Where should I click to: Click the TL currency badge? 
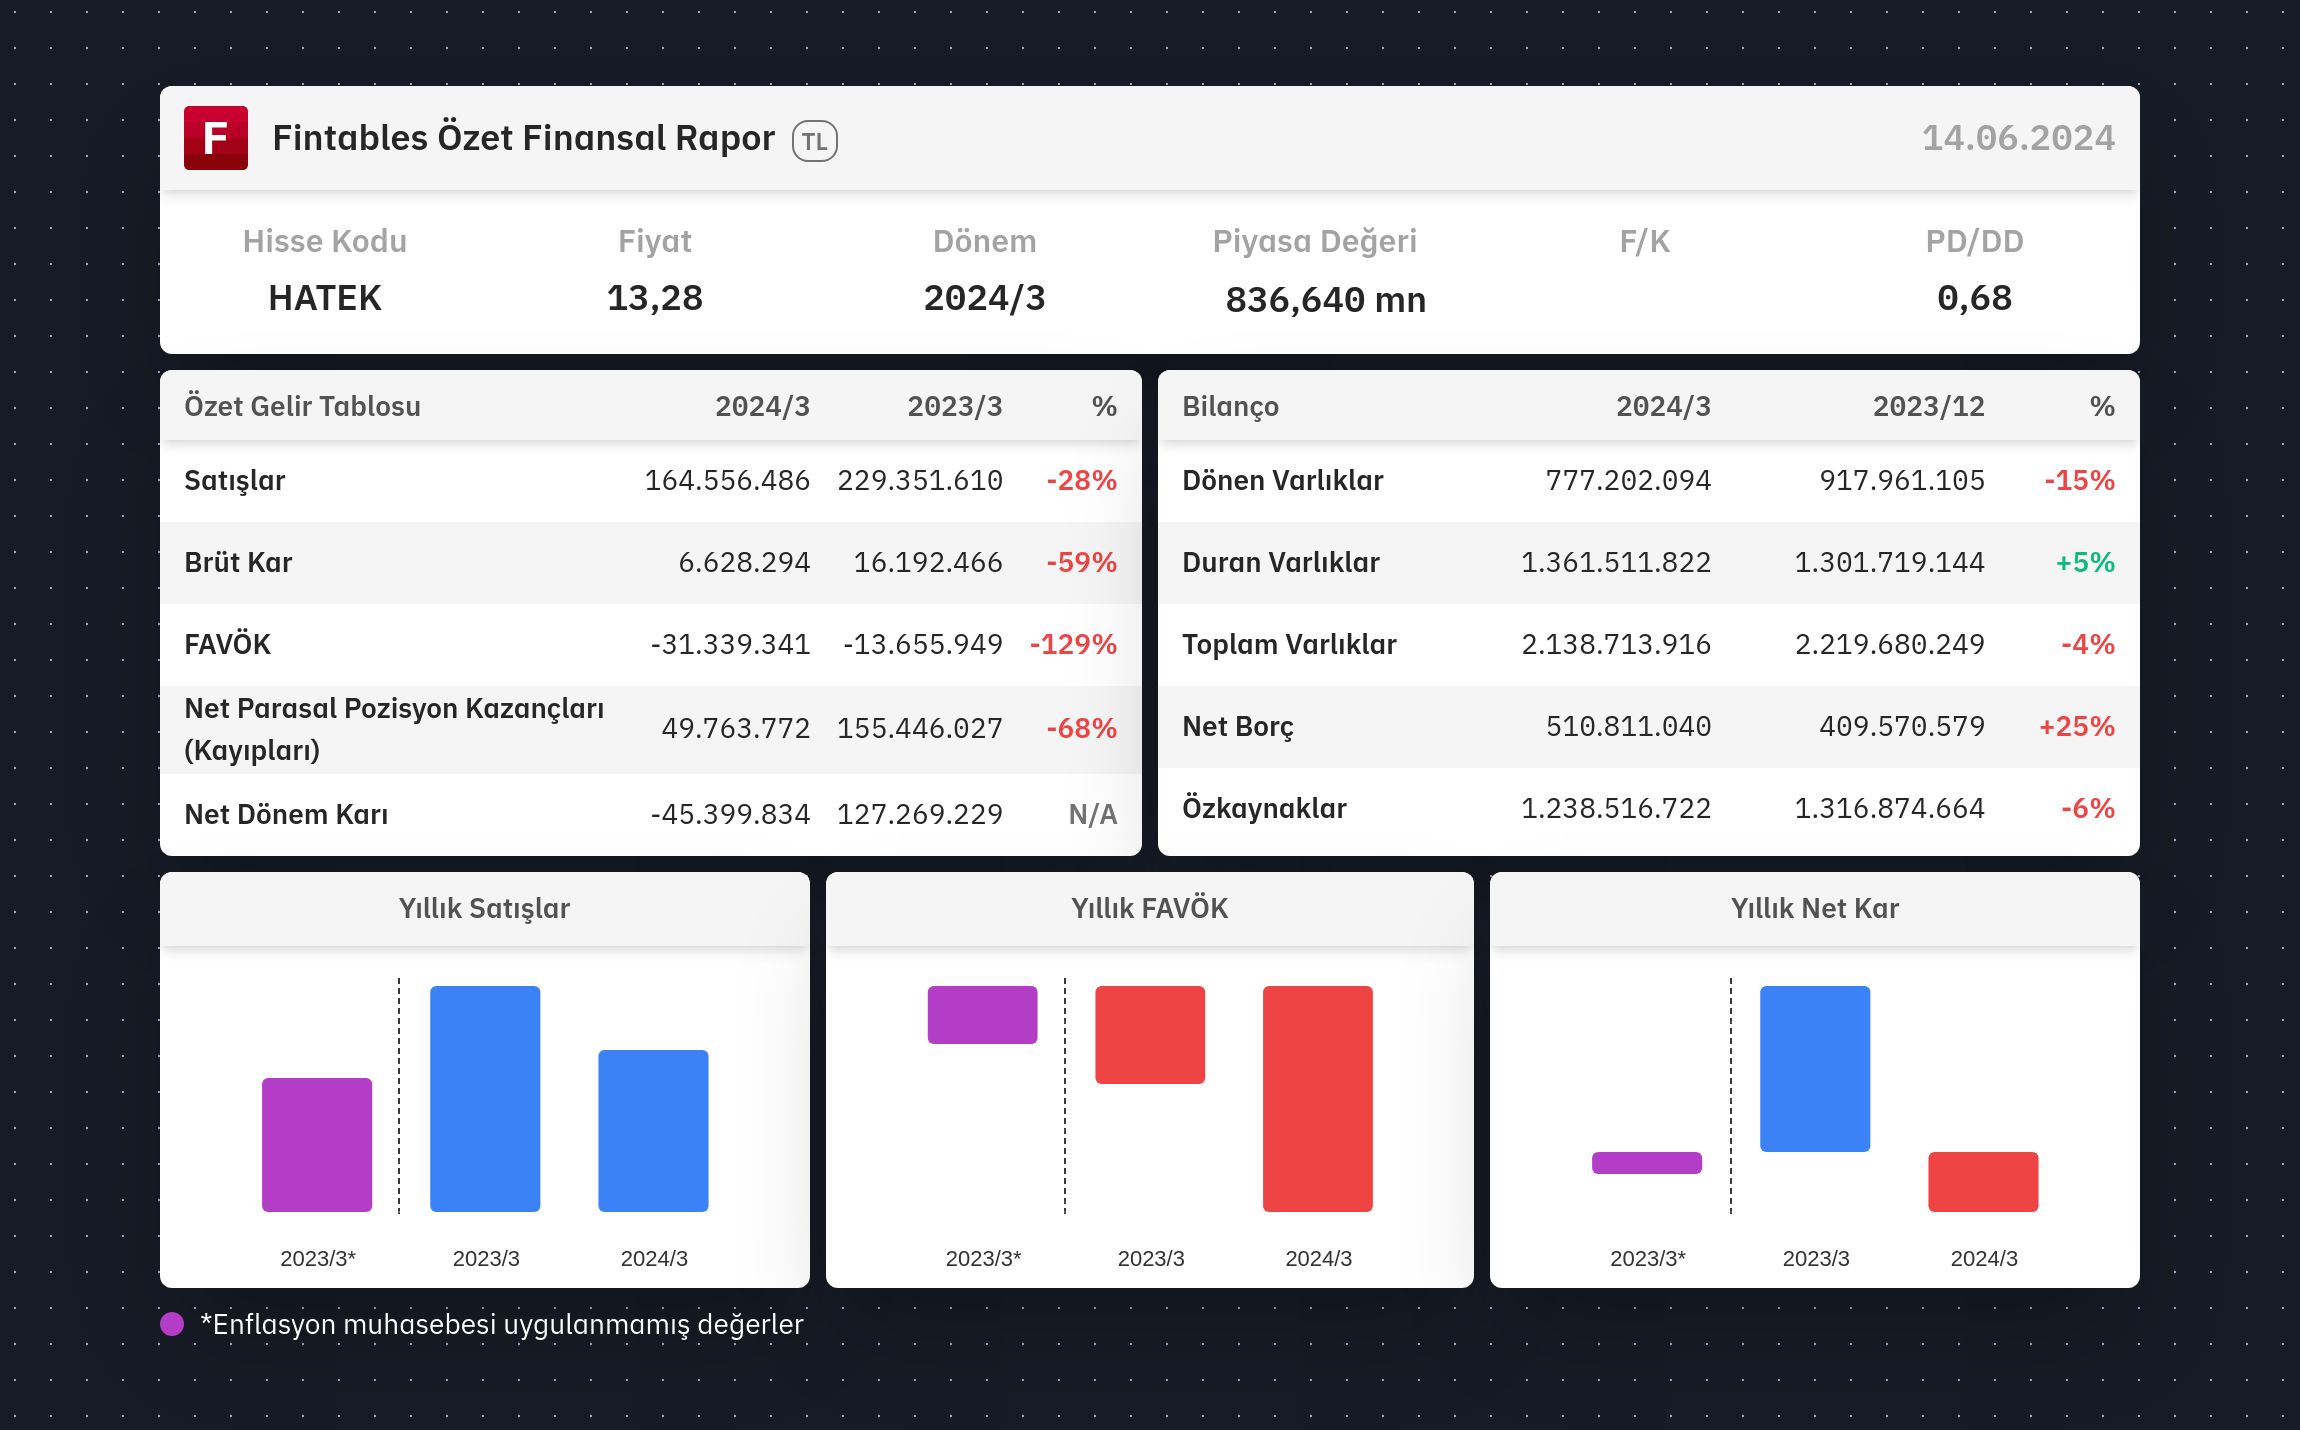coord(815,141)
